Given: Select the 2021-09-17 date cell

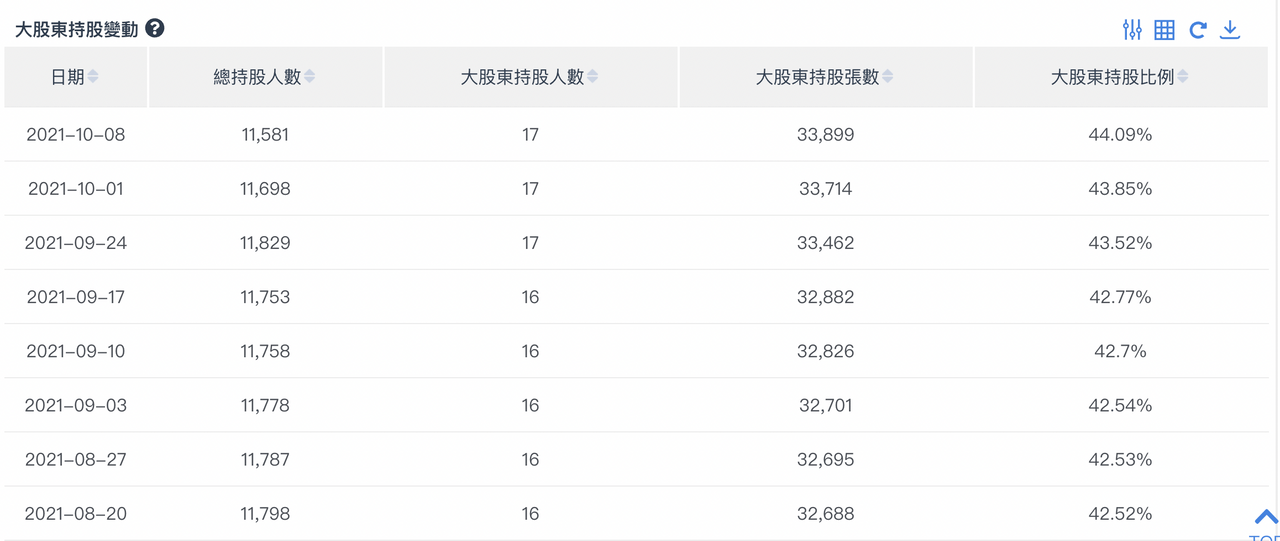Looking at the screenshot, I should click(x=76, y=297).
